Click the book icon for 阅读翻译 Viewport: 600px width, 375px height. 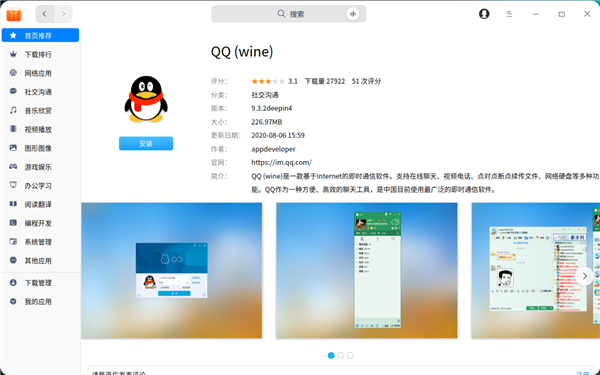click(13, 204)
